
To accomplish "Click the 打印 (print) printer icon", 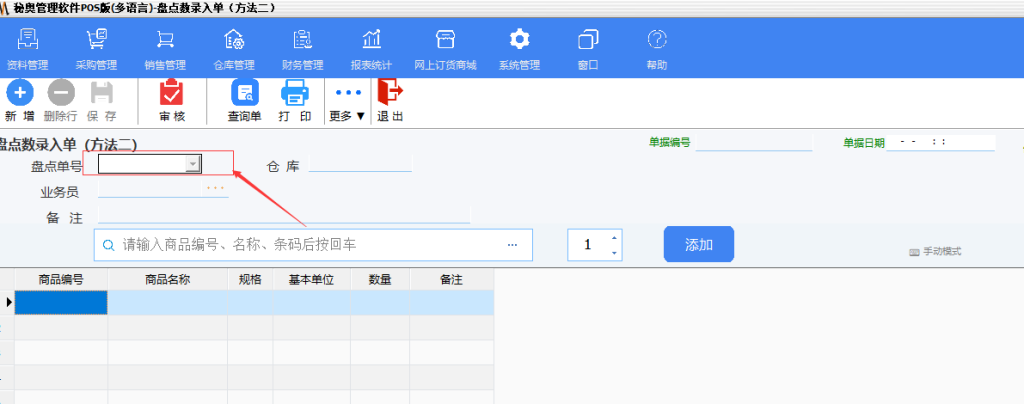I will point(295,94).
